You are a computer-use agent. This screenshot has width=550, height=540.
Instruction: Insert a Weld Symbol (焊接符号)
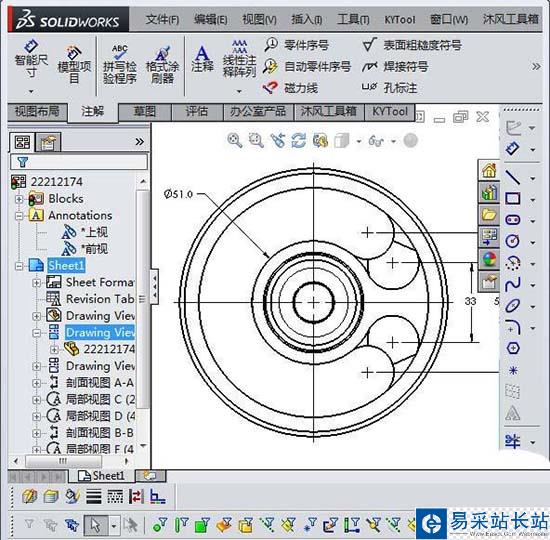click(395, 66)
